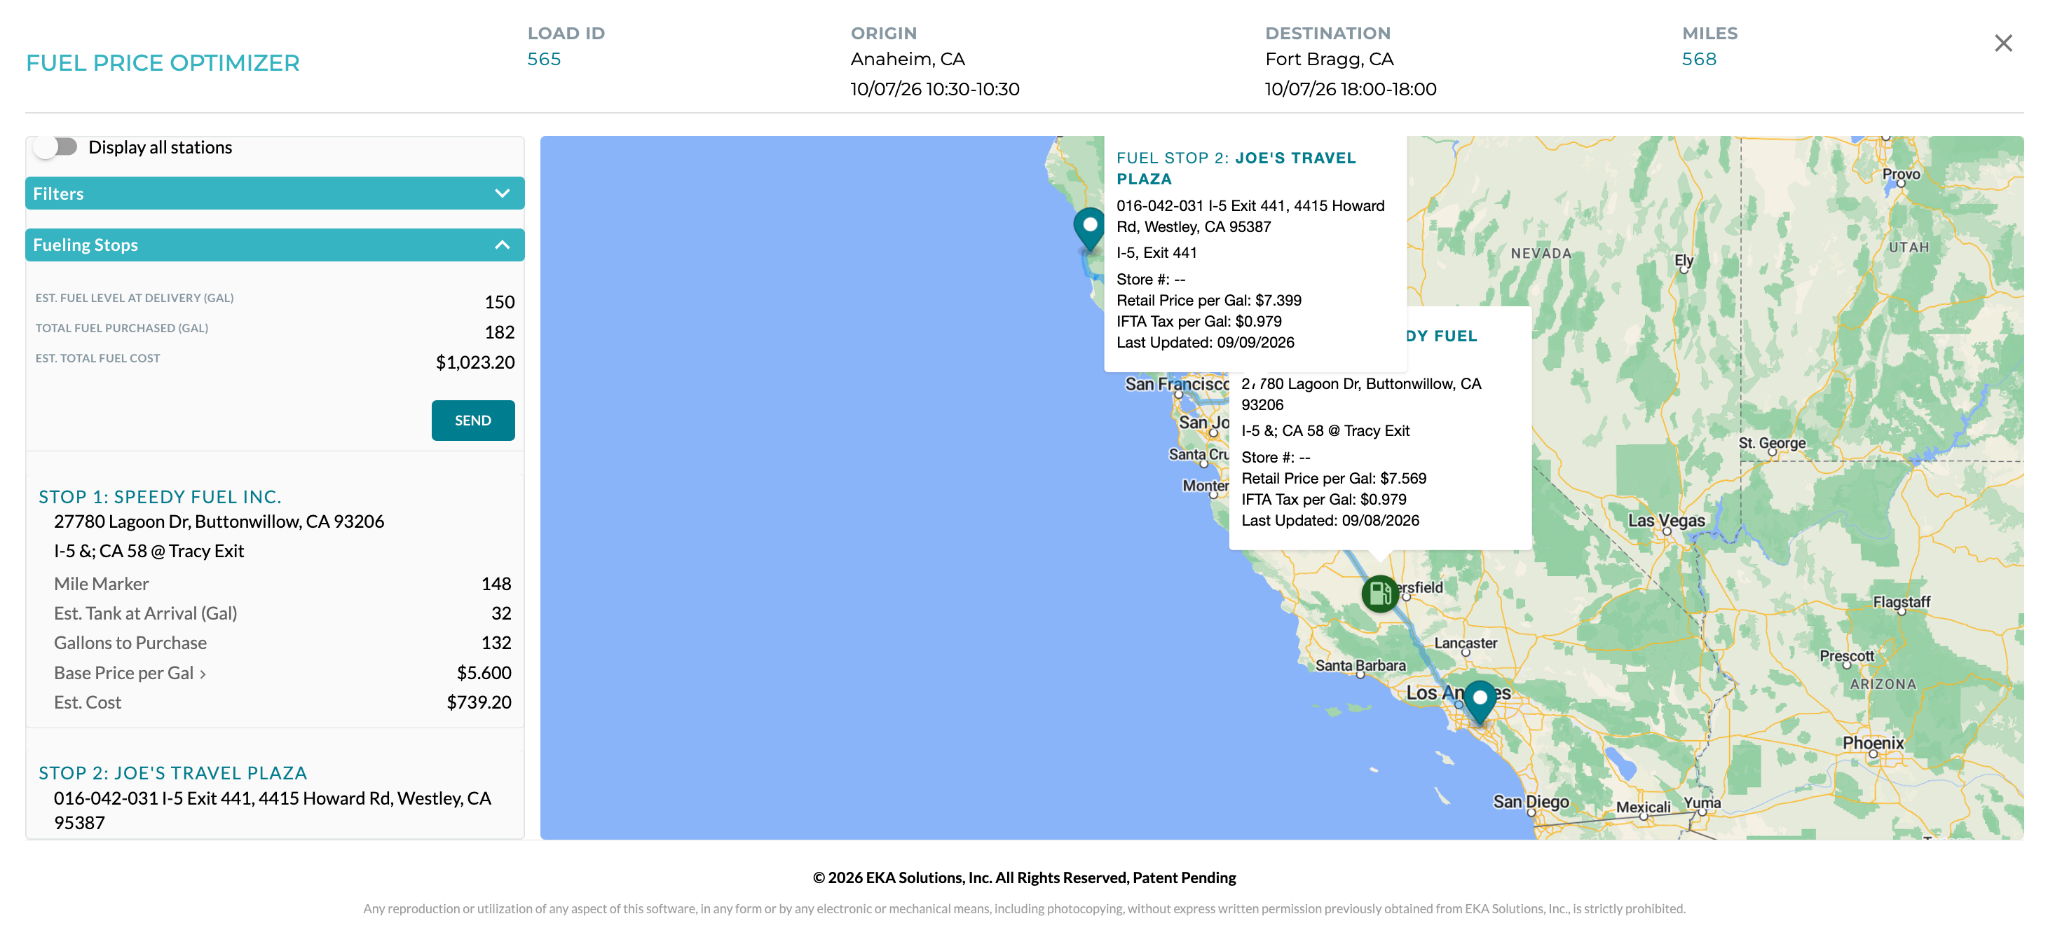Click the $5.600 base price value
This screenshot has height=928, width=2048.
(484, 673)
